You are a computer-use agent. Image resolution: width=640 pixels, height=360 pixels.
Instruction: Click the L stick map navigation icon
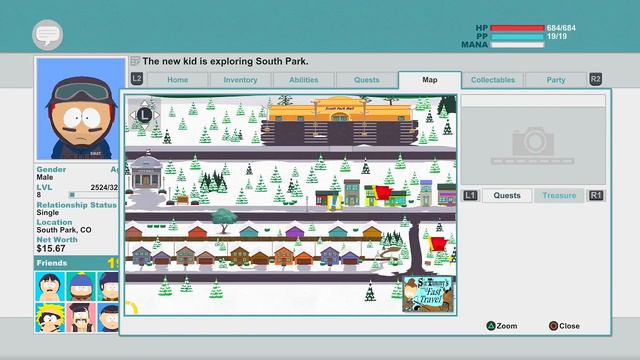click(144, 115)
